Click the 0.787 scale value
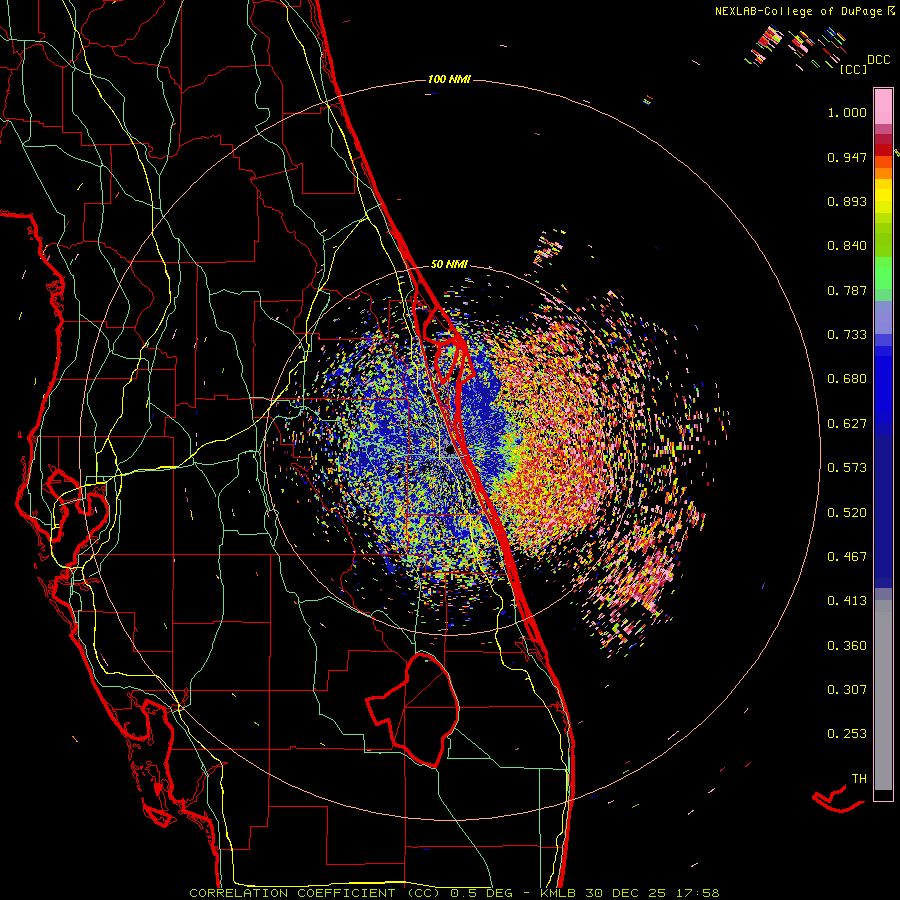 click(x=847, y=290)
